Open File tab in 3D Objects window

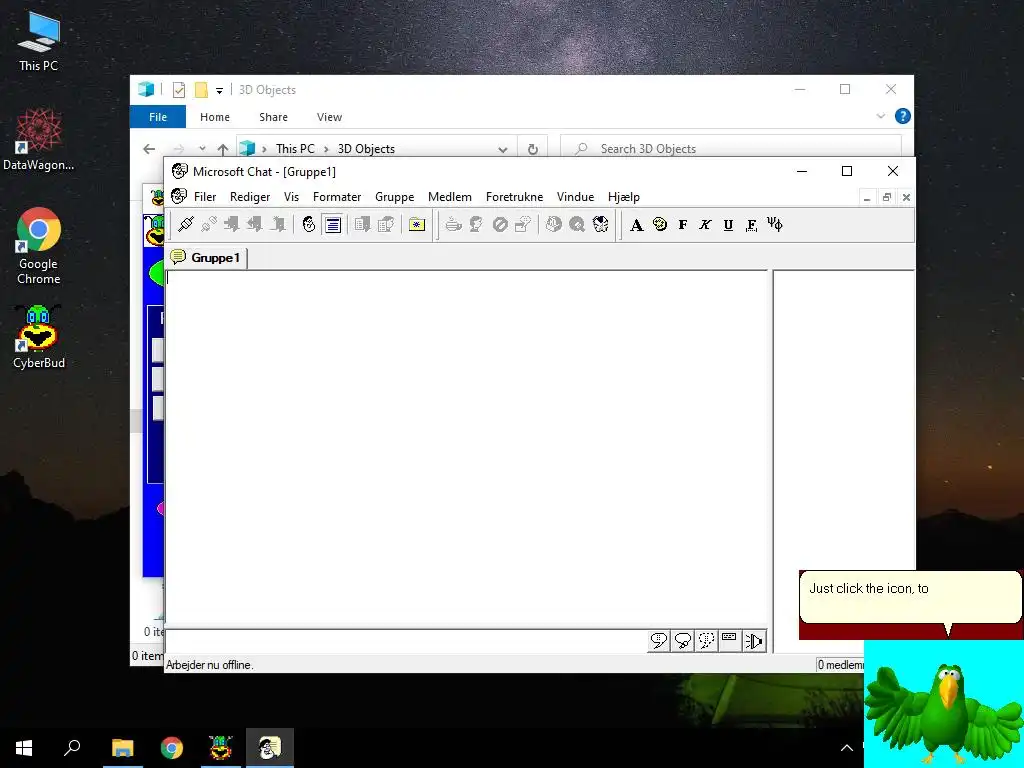tap(158, 117)
